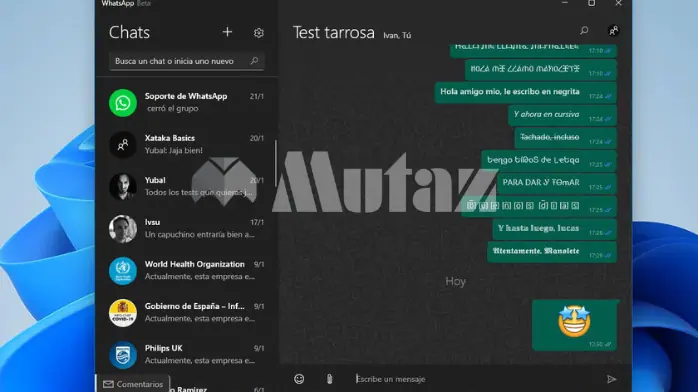Select message 'Y hasta luego, lucas'
Image resolution: width=698 pixels, height=392 pixels.
554,229
